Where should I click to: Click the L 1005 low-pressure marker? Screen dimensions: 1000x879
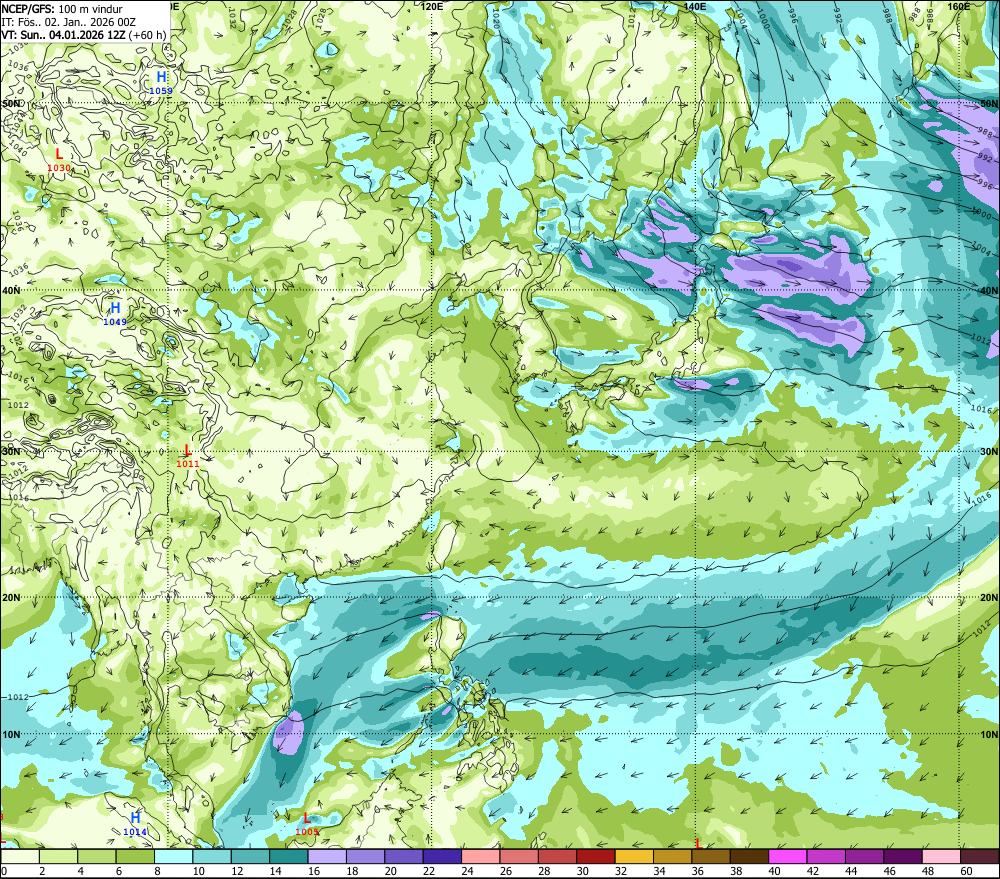pyautogui.click(x=307, y=824)
